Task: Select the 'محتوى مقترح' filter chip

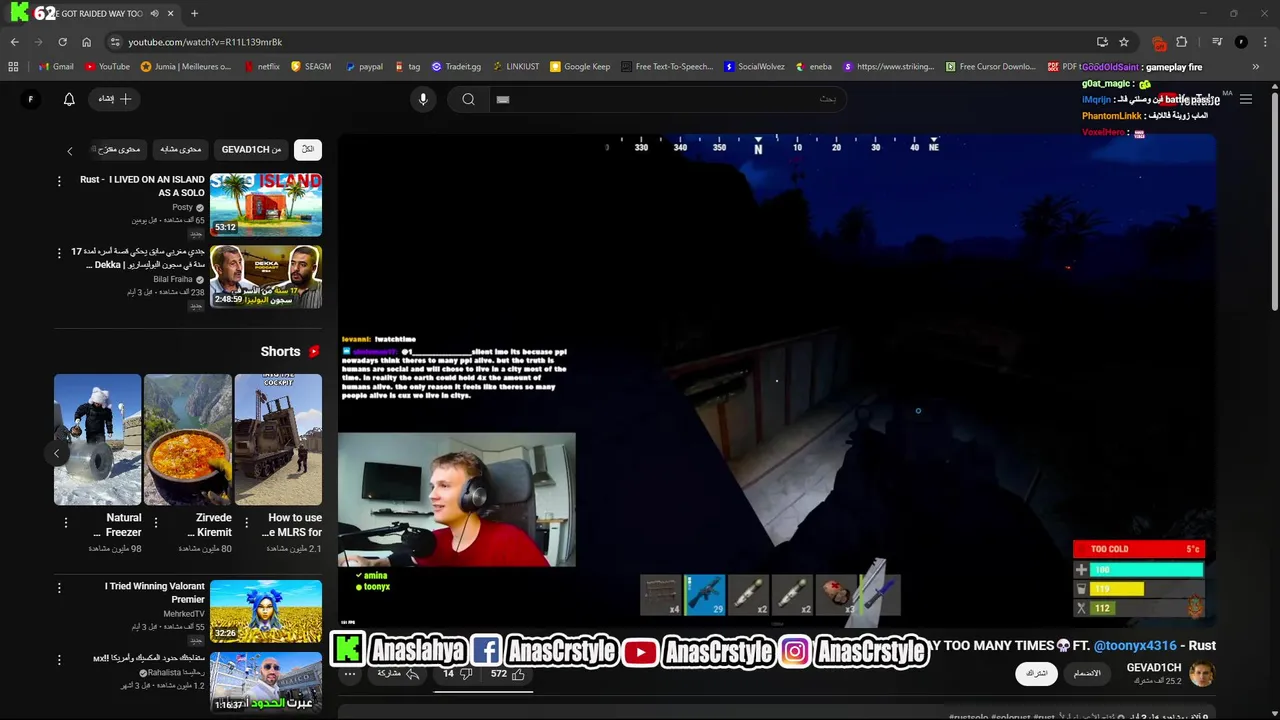Action: (120, 149)
